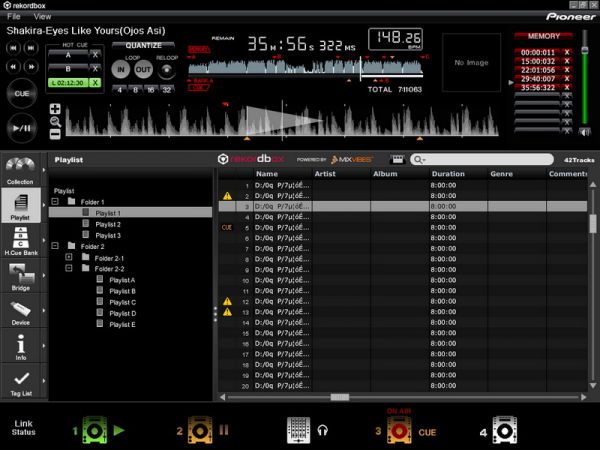The image size is (600, 450).
Task: Open the H.Cue Bank panel
Action: (x=21, y=241)
